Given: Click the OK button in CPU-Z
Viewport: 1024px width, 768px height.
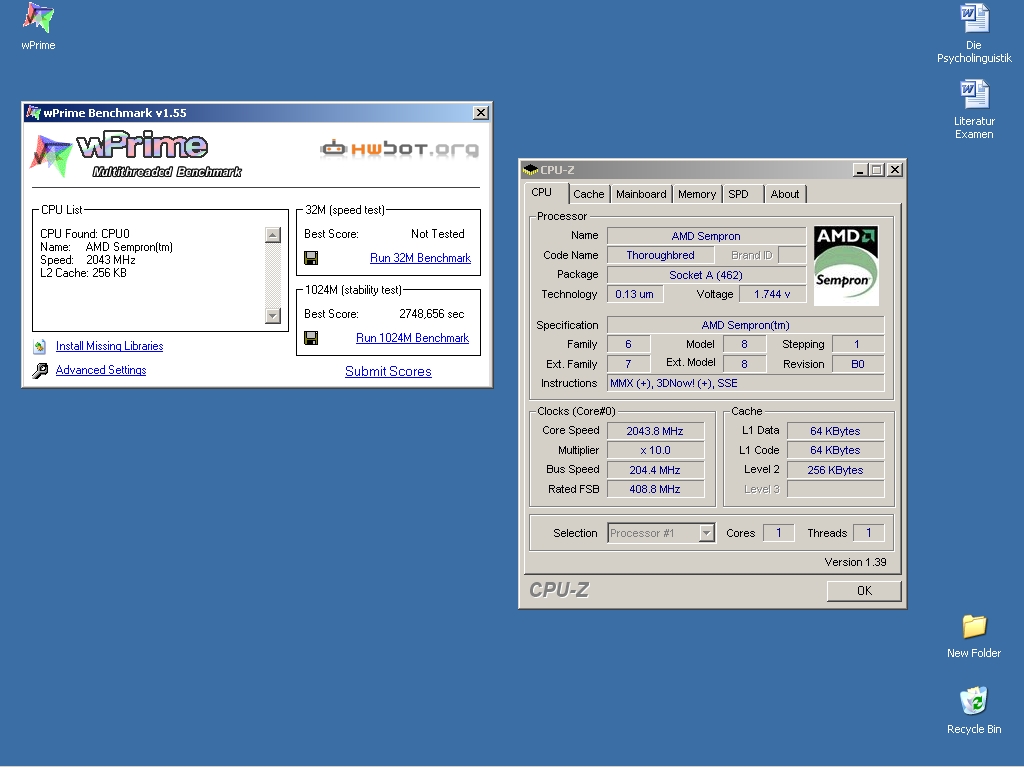Looking at the screenshot, I should [x=864, y=590].
